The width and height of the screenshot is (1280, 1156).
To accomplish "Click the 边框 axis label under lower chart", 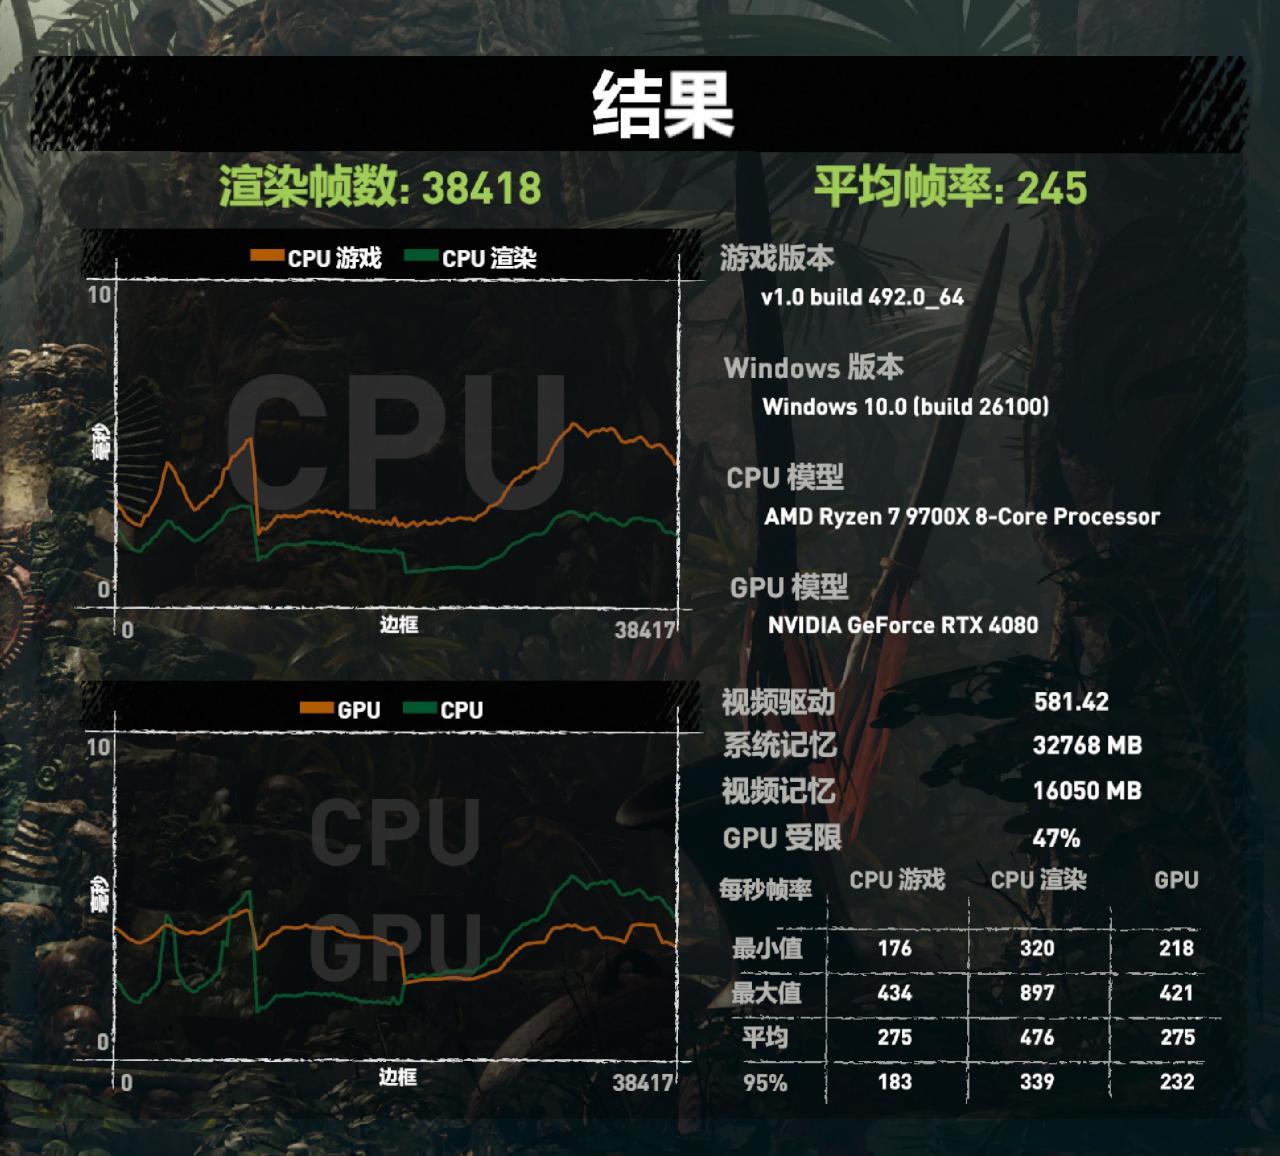I will coord(398,1077).
